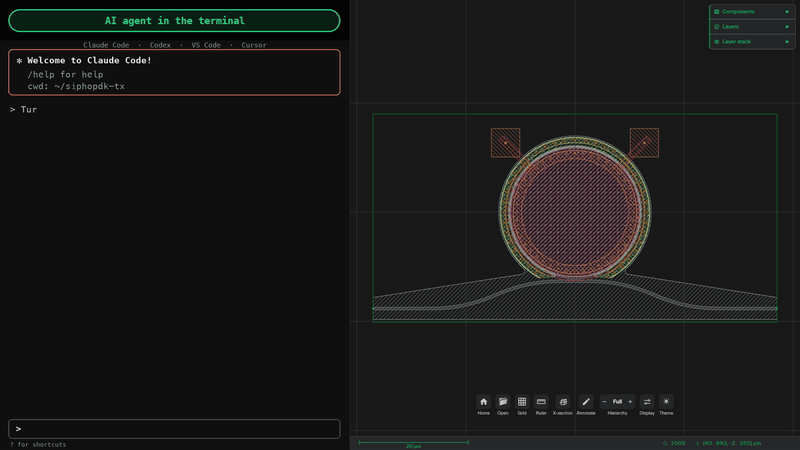The height and width of the screenshot is (450, 800).
Task: Select the Codex tab
Action: click(160, 45)
